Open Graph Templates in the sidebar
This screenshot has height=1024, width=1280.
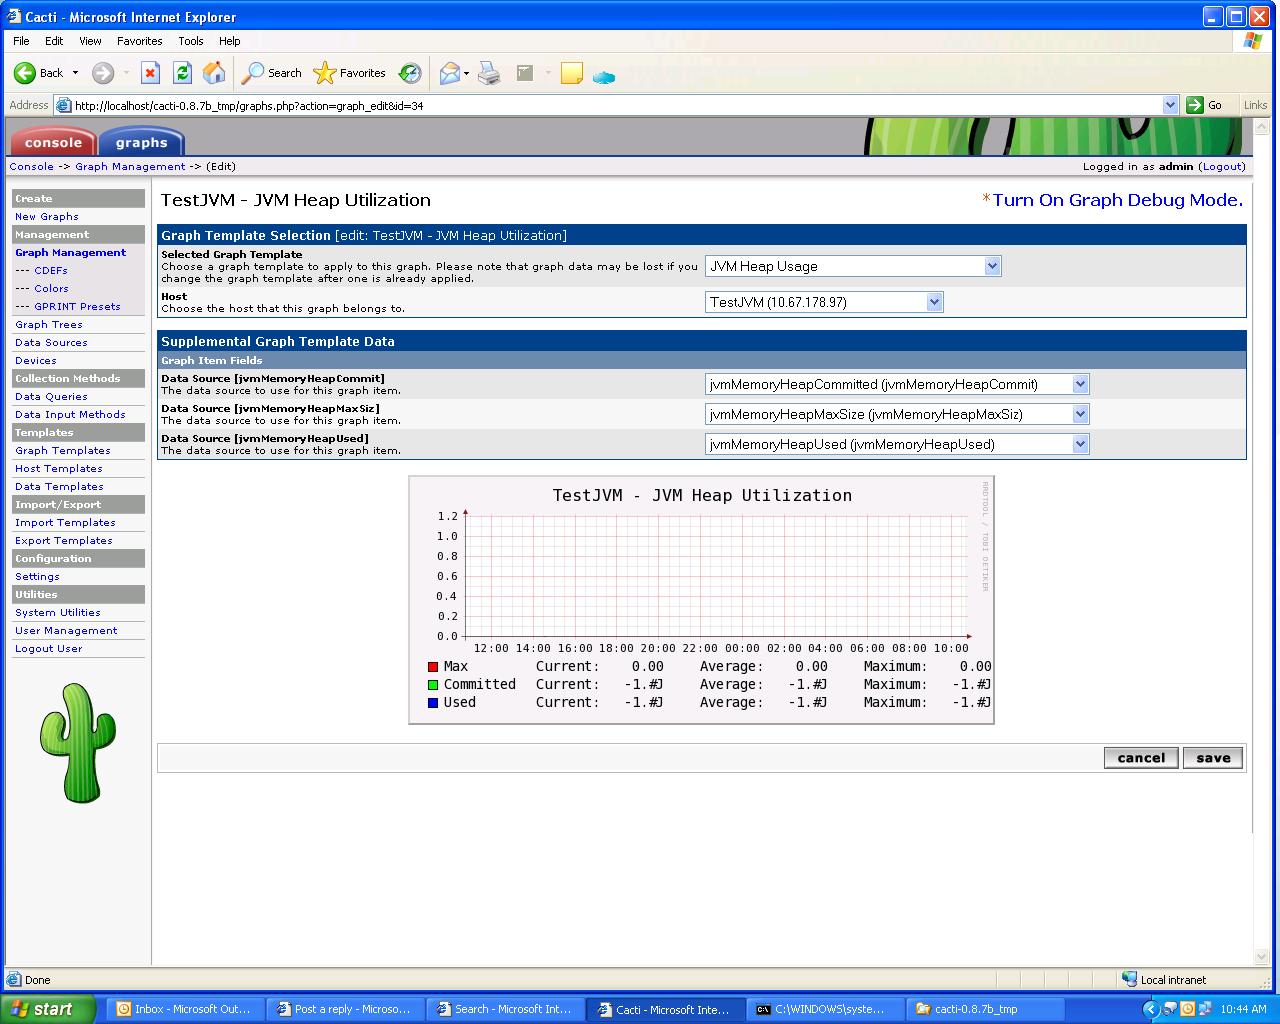coord(63,450)
